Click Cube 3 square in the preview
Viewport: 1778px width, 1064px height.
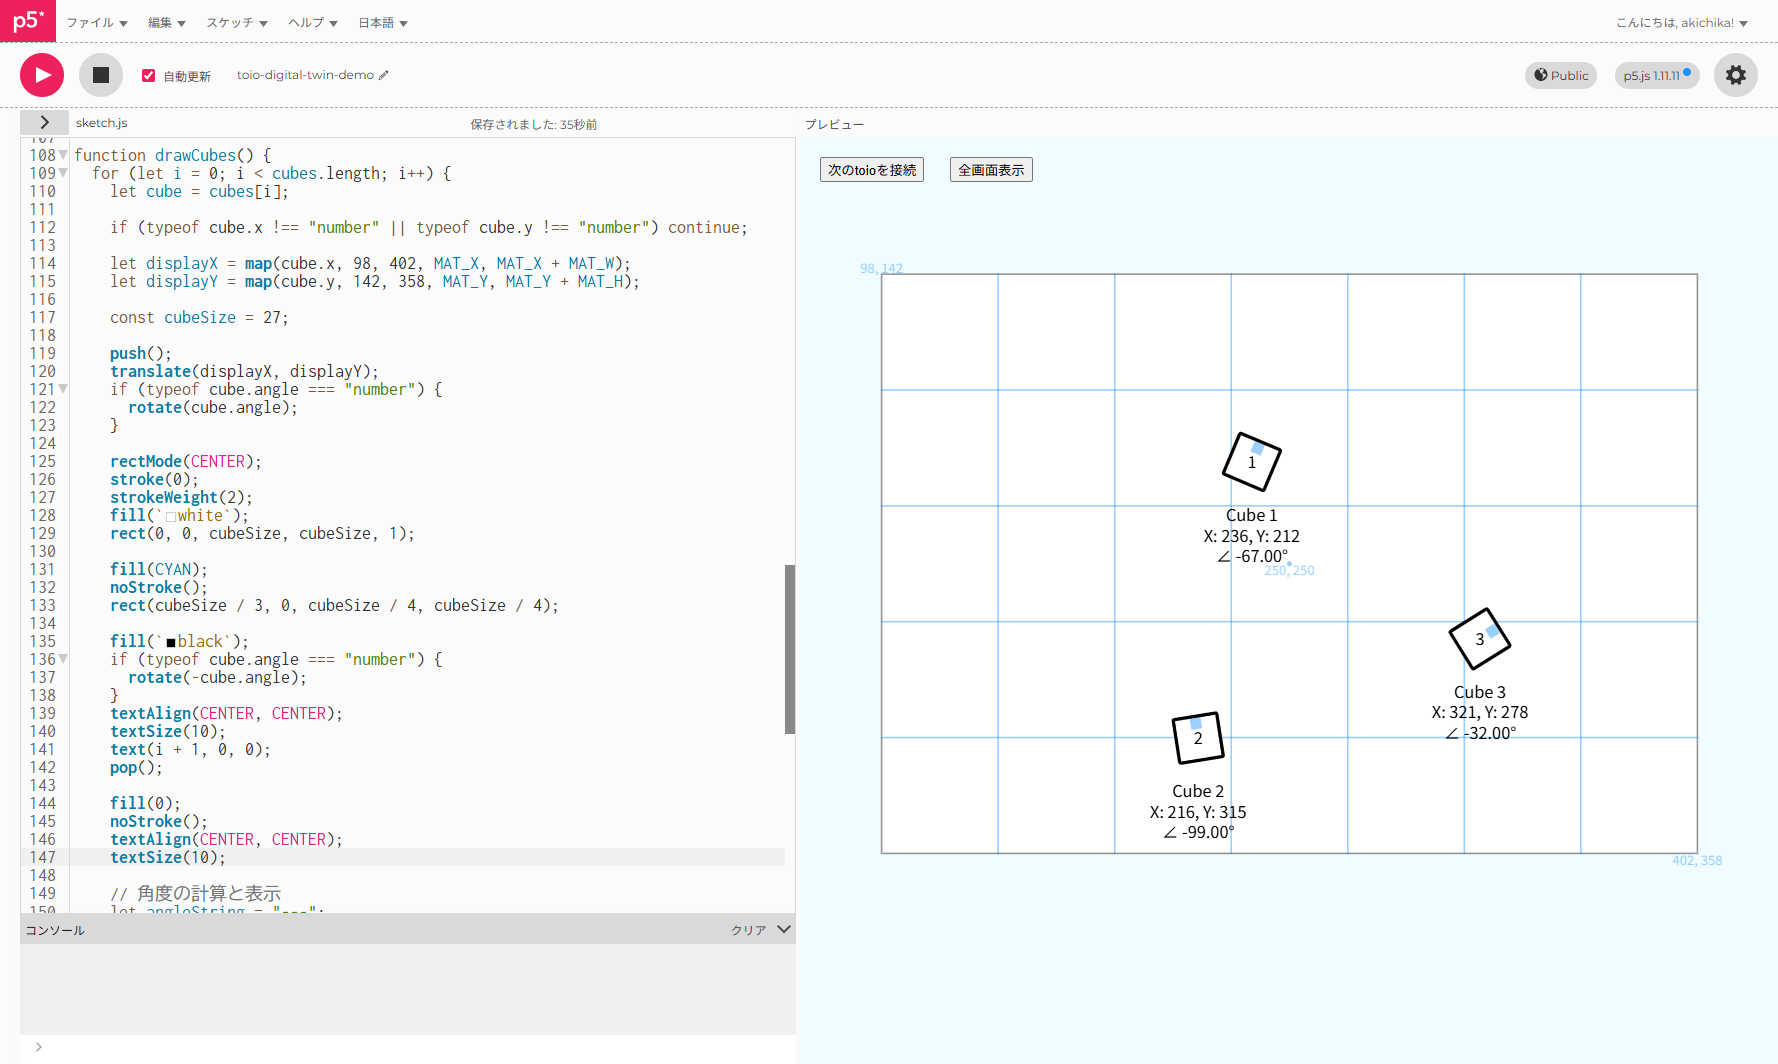click(x=1480, y=639)
